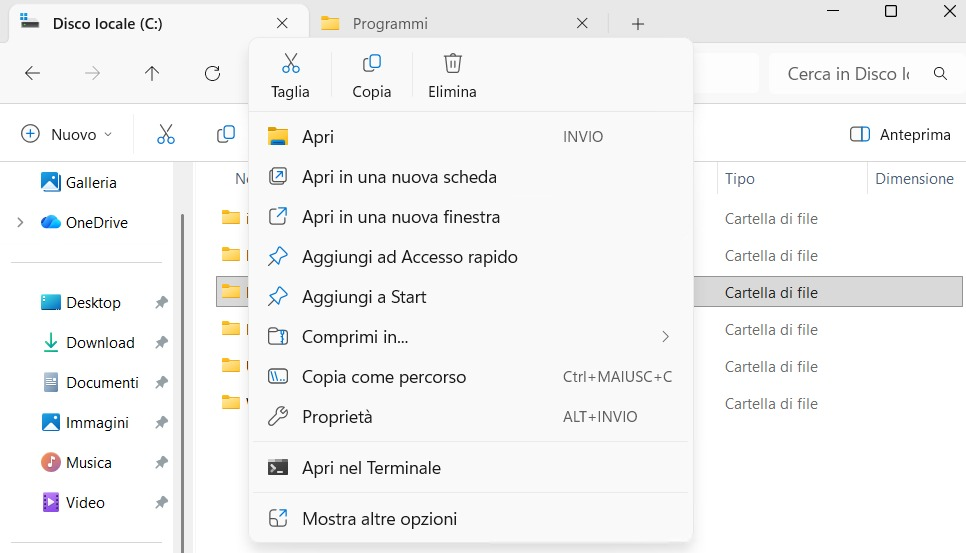Screen dimensions: 966x553
Task: Open the add new tab plus button
Action: [638, 24]
